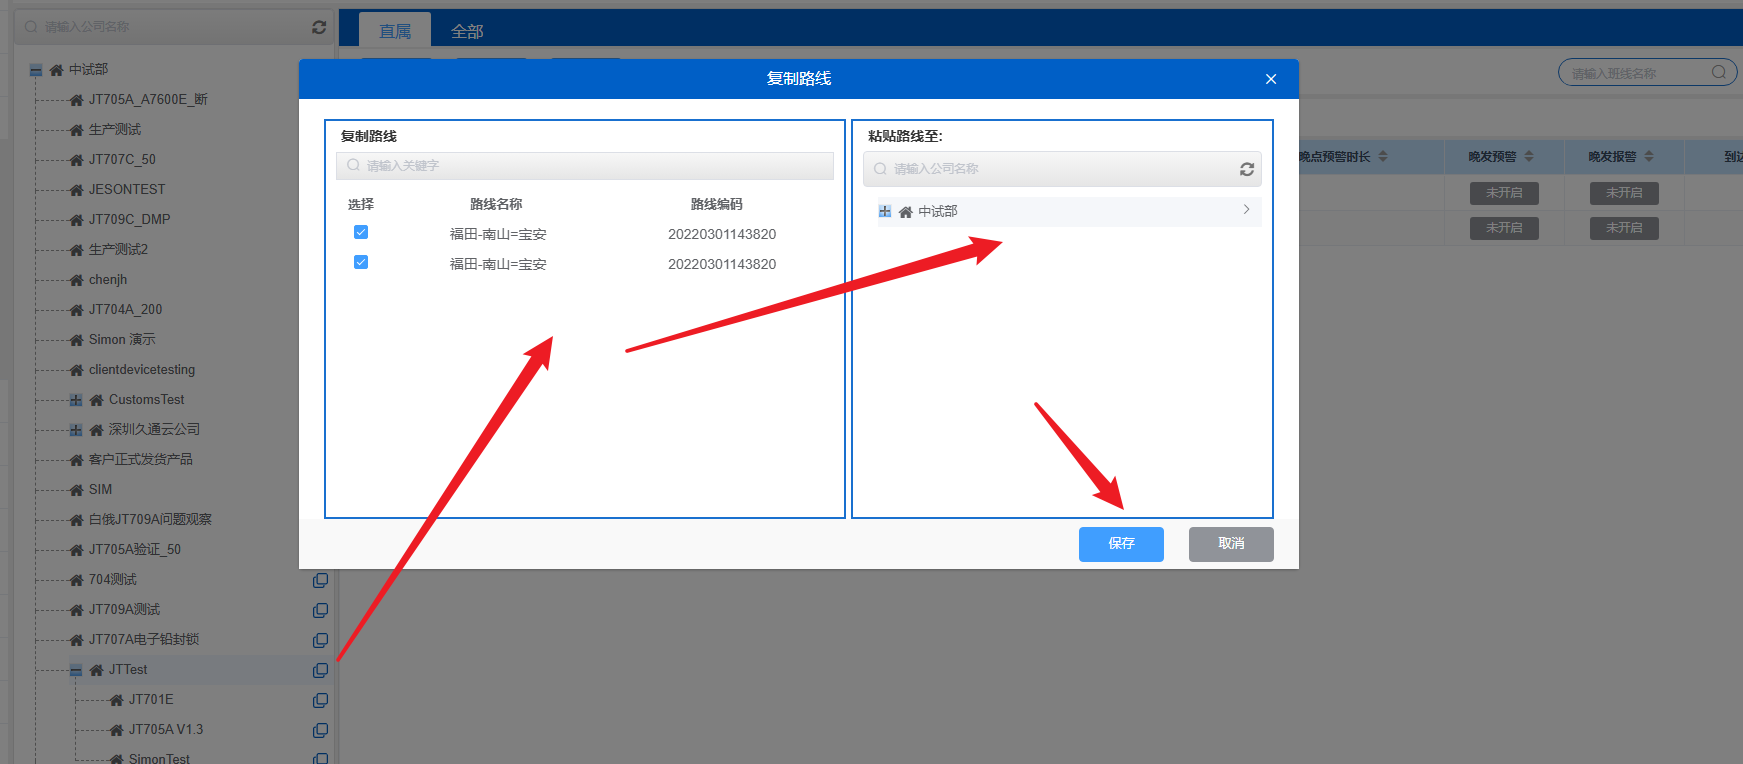Click the copy icon next to JT707A电子铅封锁
The height and width of the screenshot is (764, 1743).
320,640
